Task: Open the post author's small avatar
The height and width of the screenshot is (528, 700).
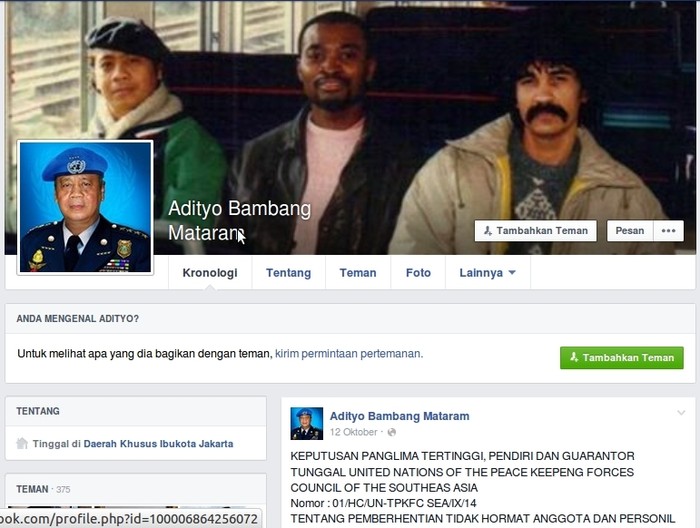Action: point(307,424)
